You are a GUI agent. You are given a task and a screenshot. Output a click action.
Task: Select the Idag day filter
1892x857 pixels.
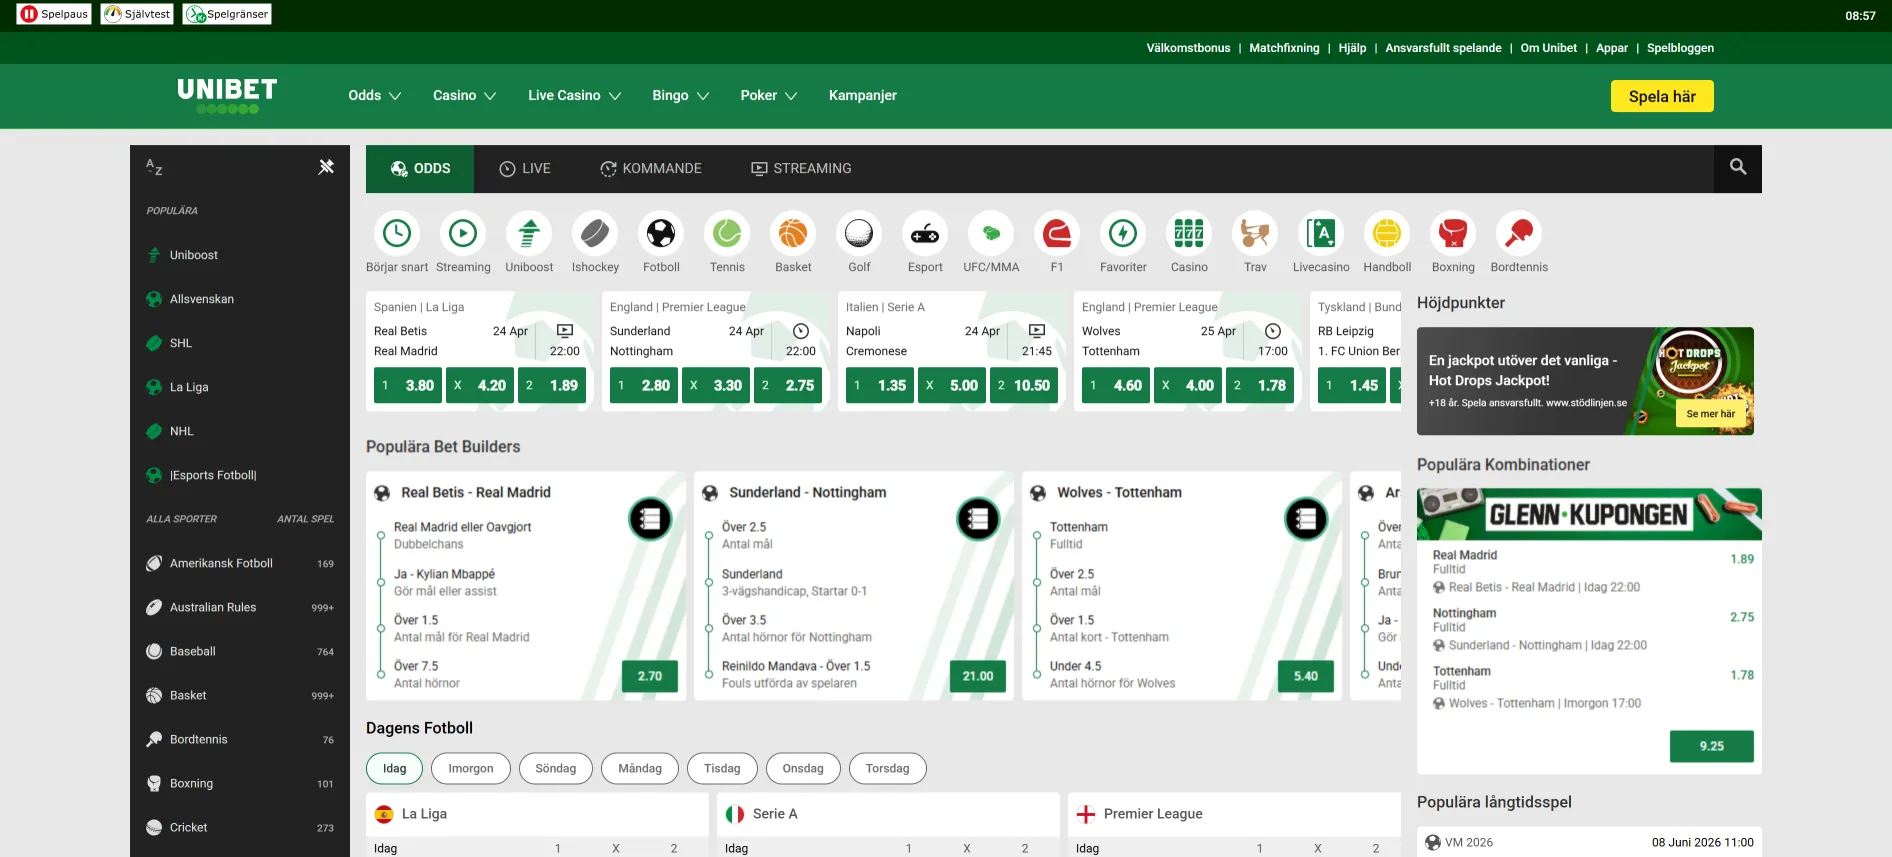pyautogui.click(x=395, y=768)
